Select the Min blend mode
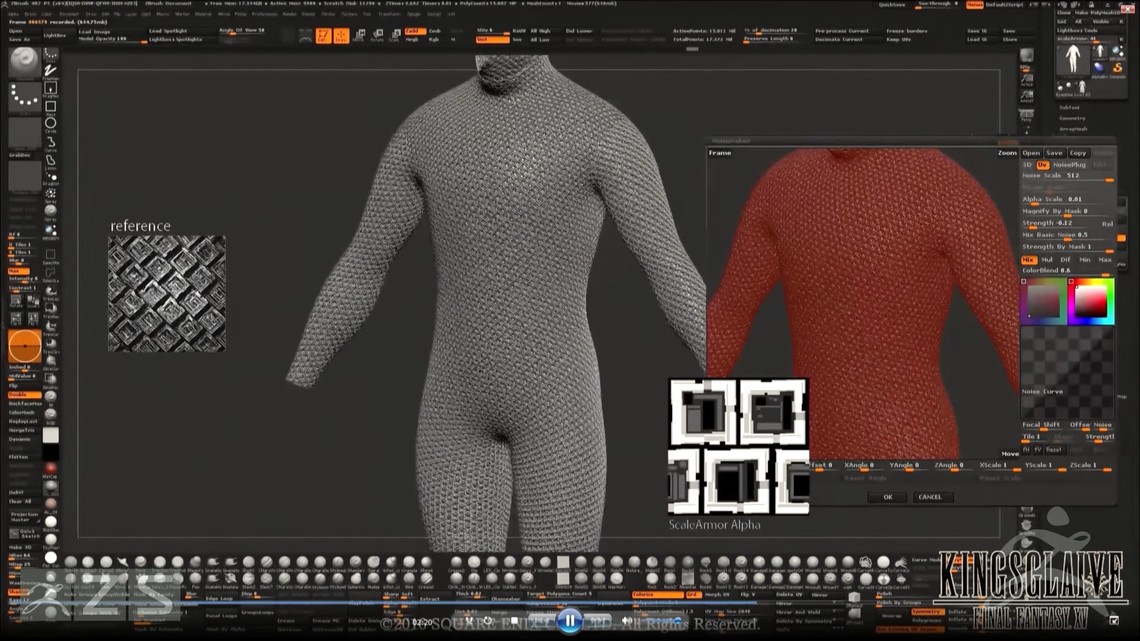Screen dimensions: 1140x641 point(1085,259)
